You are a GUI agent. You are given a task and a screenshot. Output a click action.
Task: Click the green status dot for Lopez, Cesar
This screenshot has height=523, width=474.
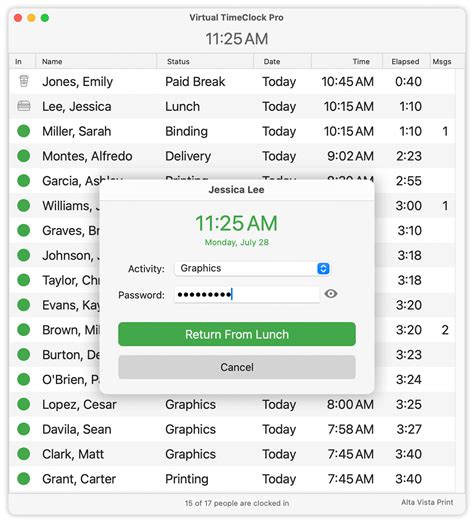pyautogui.click(x=24, y=404)
